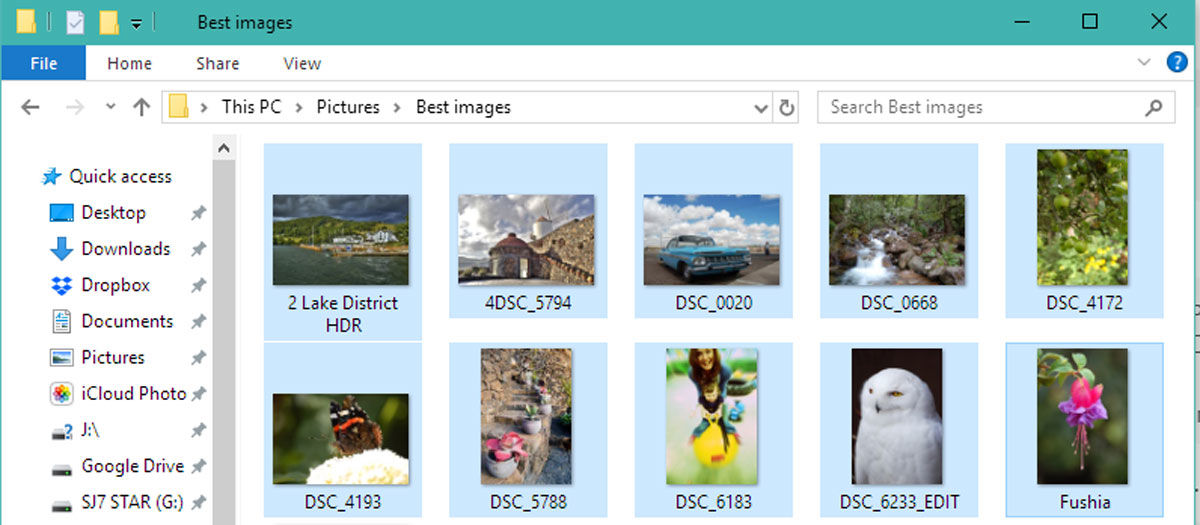Unpin SJ7 STAR drive via pin icon

coord(198,502)
